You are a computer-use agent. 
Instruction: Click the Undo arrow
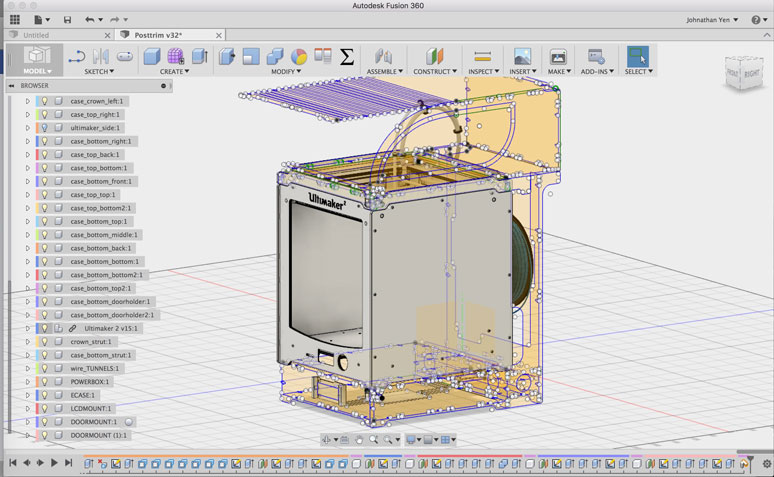(x=89, y=20)
